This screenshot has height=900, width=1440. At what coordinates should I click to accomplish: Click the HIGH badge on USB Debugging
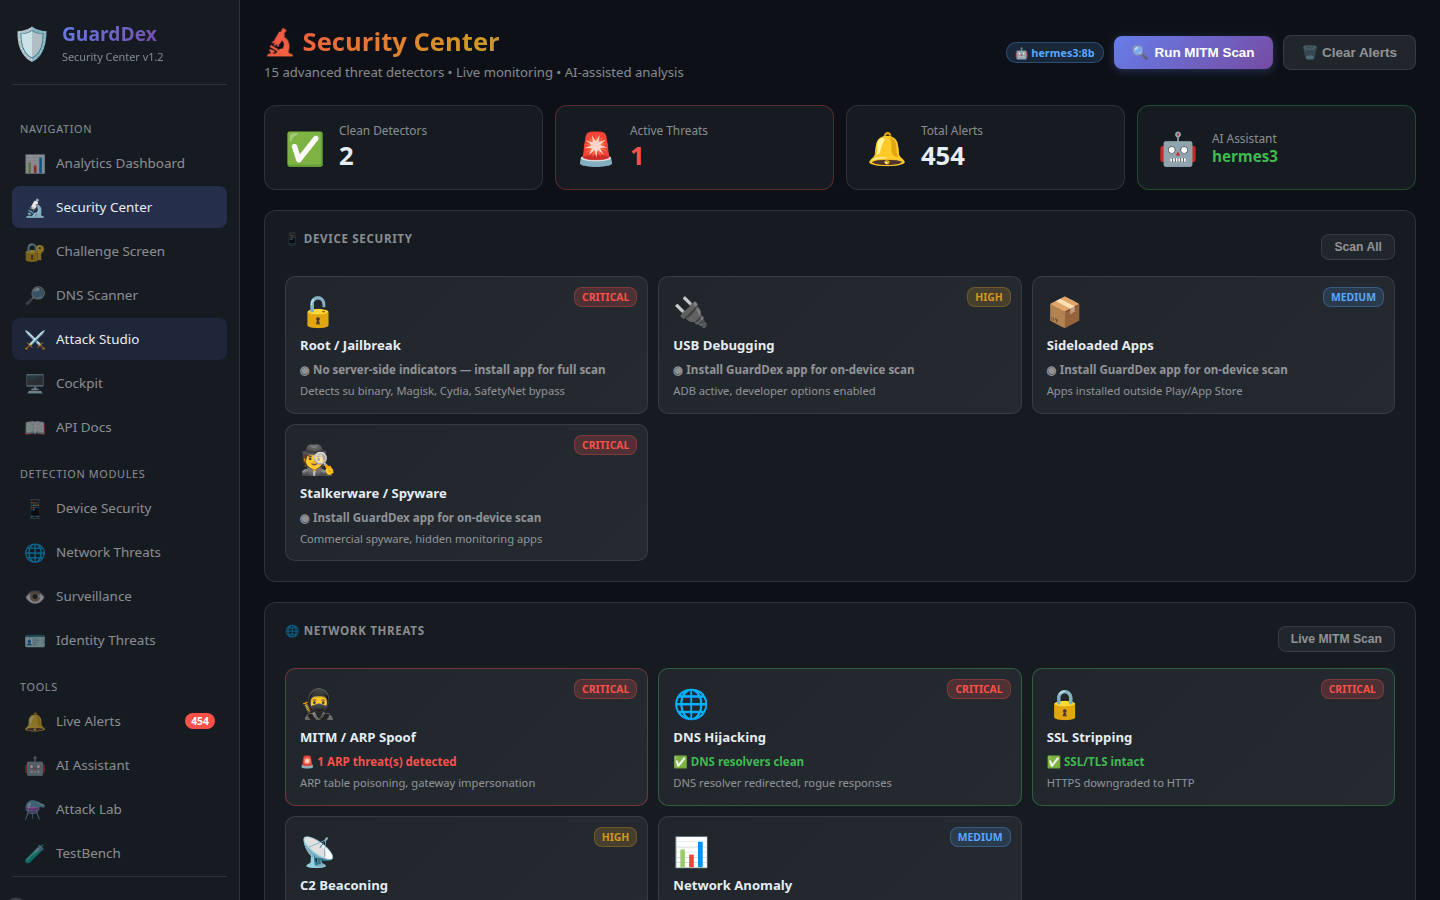point(989,297)
